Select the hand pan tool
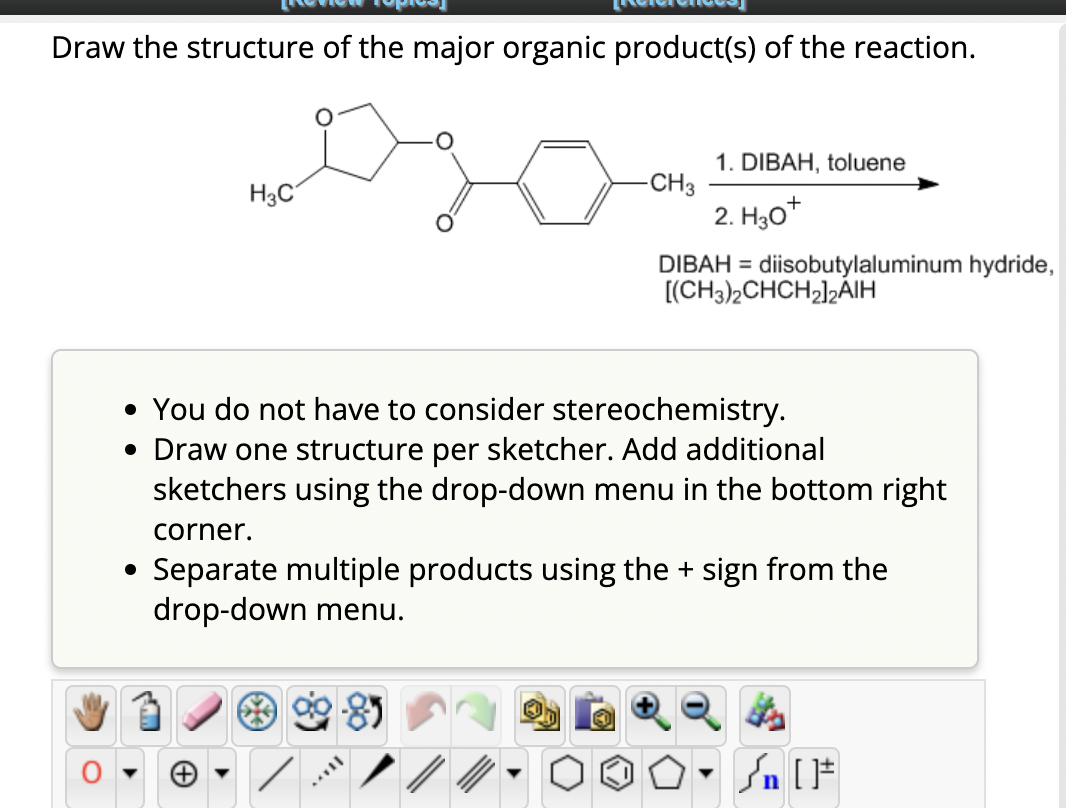The image size is (1066, 808). coord(88,712)
